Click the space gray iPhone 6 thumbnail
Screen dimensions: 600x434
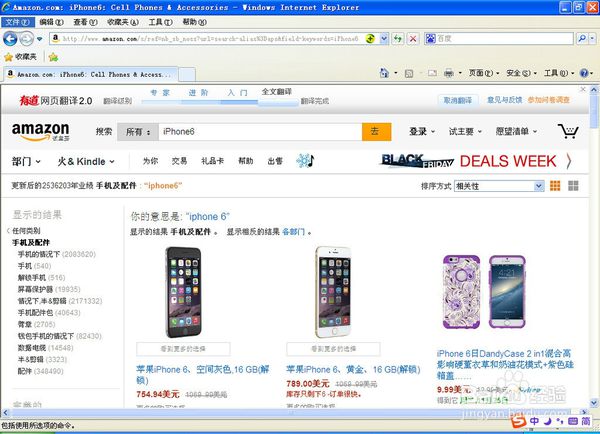(x=183, y=292)
